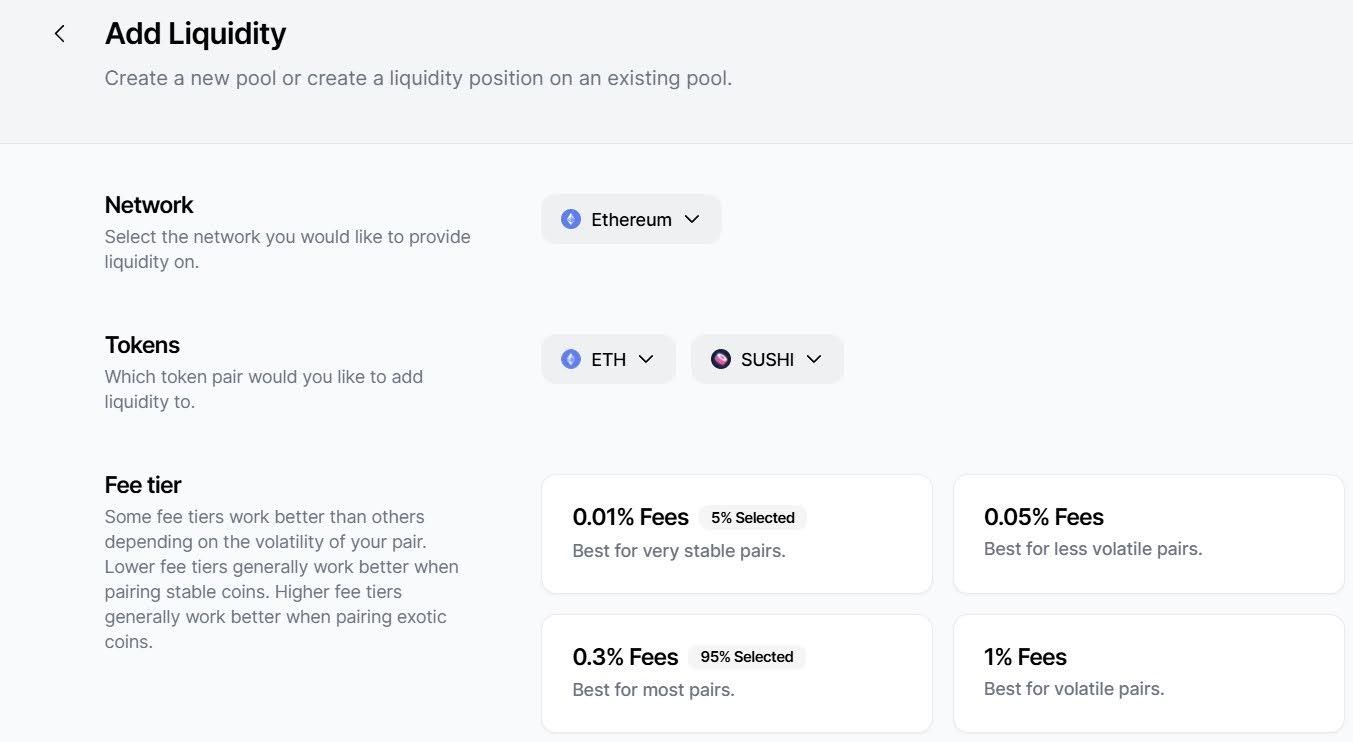The height and width of the screenshot is (742, 1353).
Task: Select the 0.01% Fees tier
Action: pos(736,534)
